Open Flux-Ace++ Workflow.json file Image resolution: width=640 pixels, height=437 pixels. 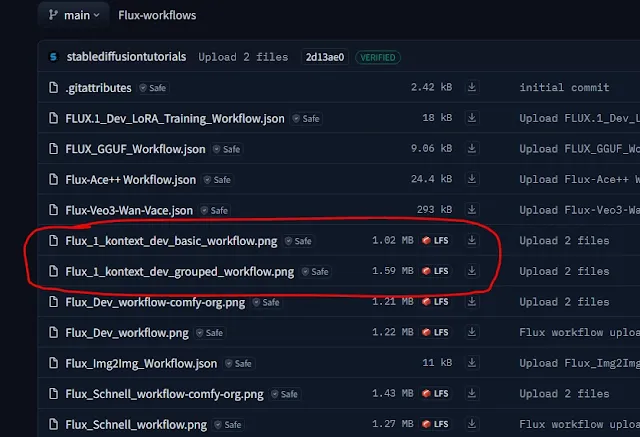(131, 180)
